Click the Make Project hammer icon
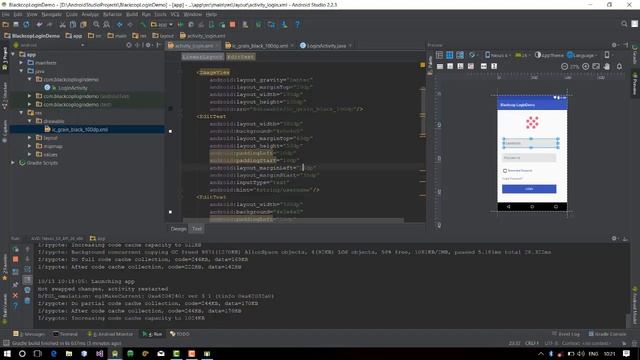Screen dimensions: 640x360 click(143, 24)
